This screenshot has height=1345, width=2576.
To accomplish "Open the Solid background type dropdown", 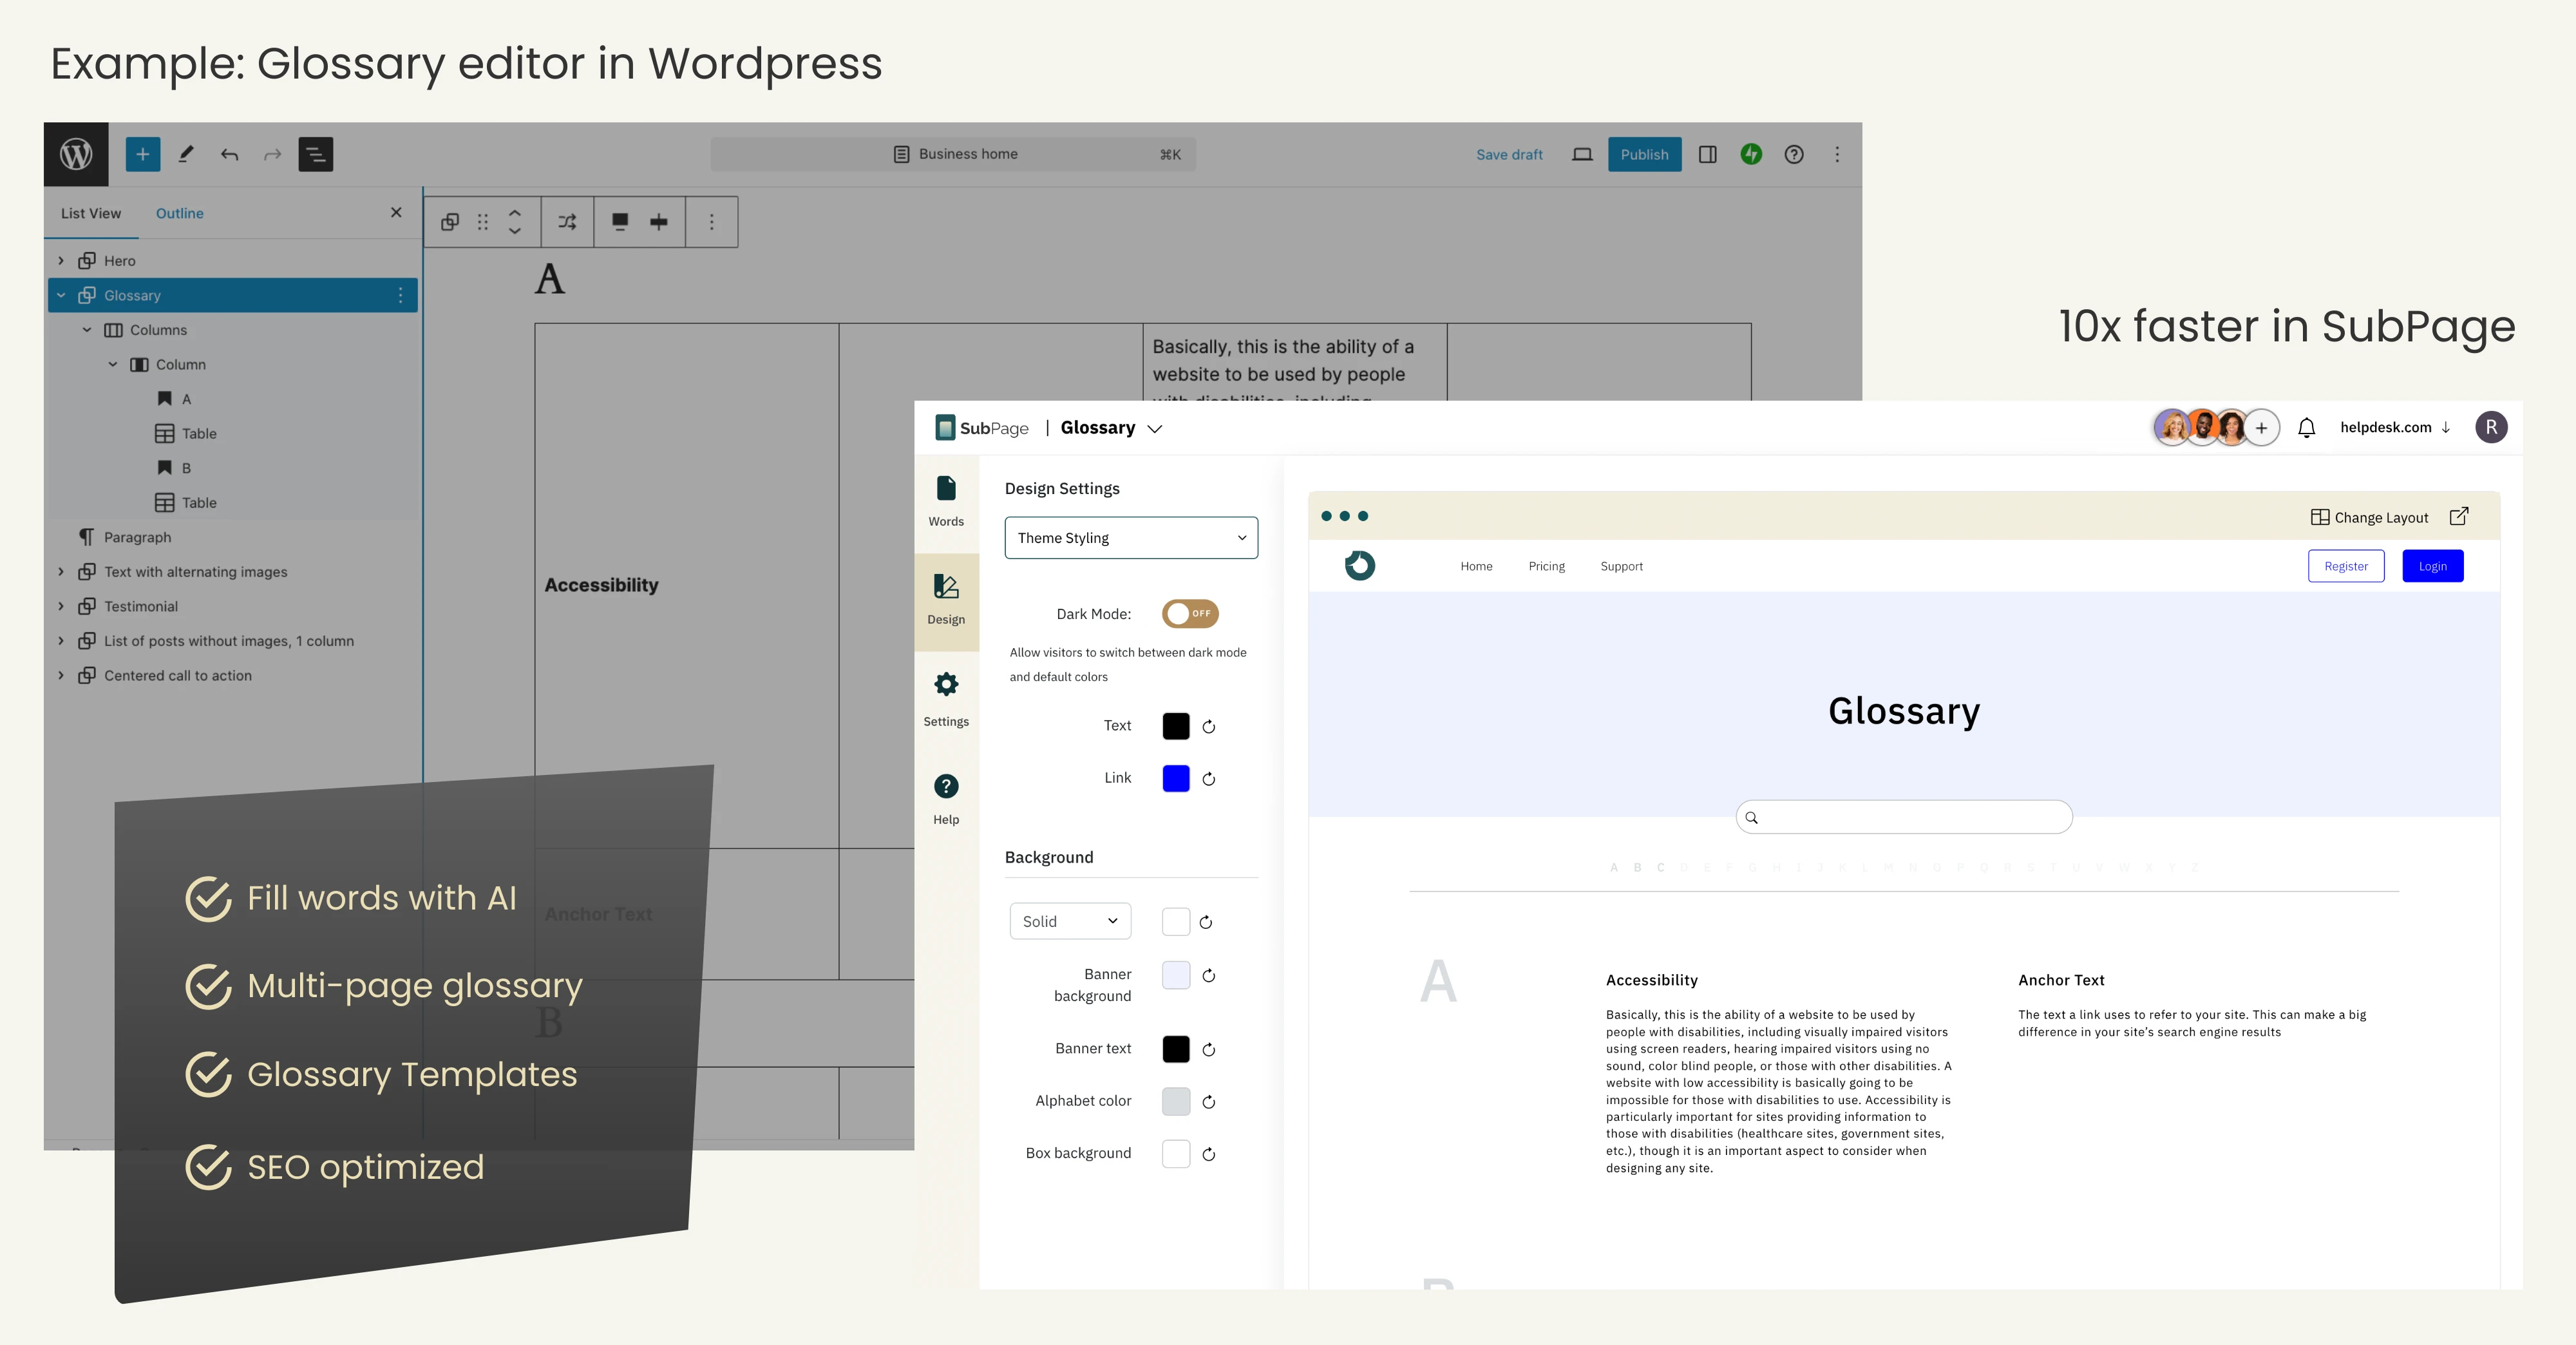I will (x=1070, y=921).
